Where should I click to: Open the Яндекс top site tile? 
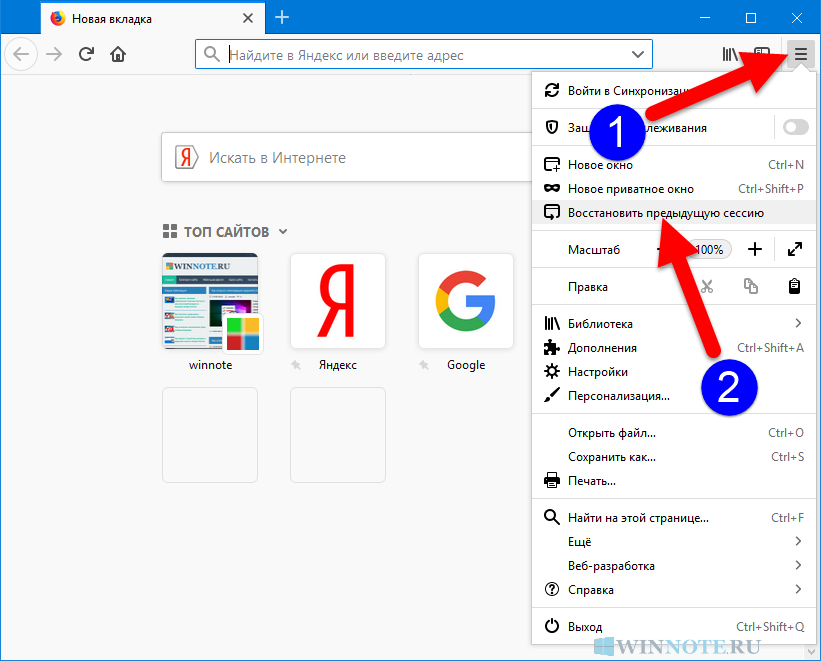coord(338,301)
